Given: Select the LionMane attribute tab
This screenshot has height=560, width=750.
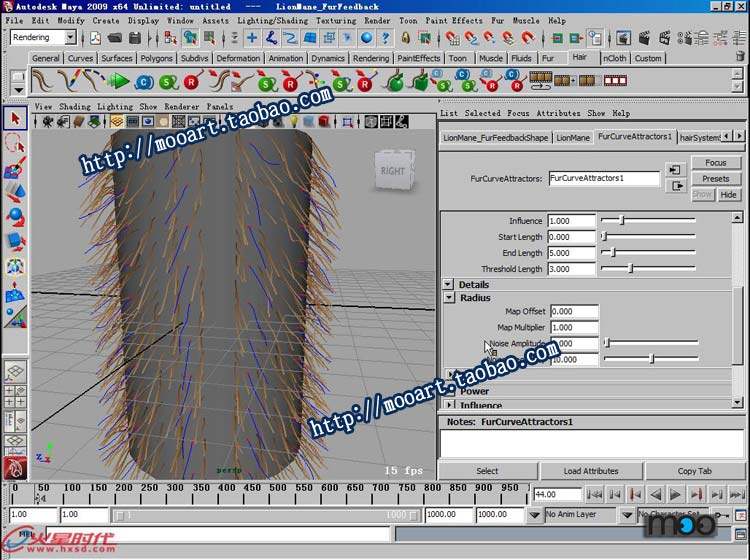Looking at the screenshot, I should tap(573, 138).
